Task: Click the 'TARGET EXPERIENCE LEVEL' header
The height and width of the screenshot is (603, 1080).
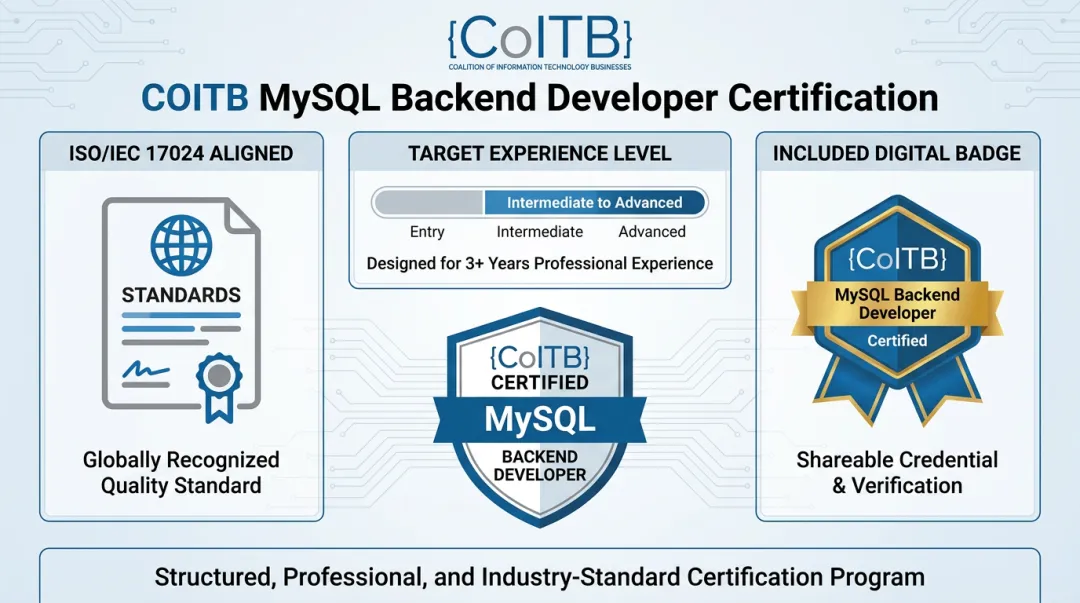Action: [539, 153]
